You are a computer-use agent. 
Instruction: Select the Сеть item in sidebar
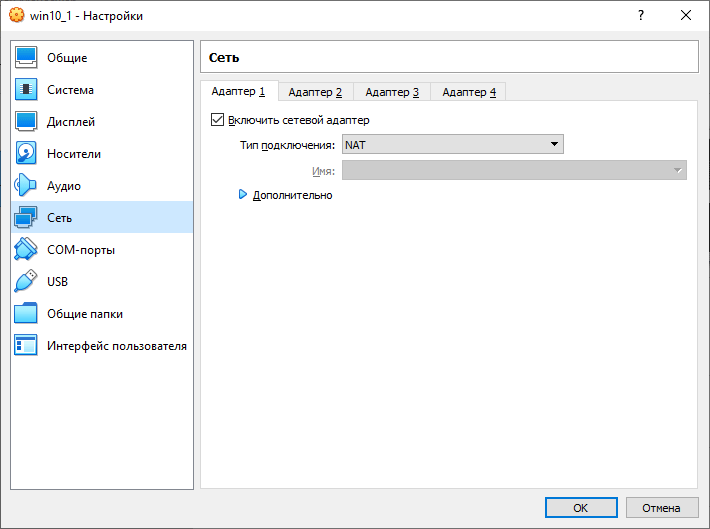pos(102,217)
